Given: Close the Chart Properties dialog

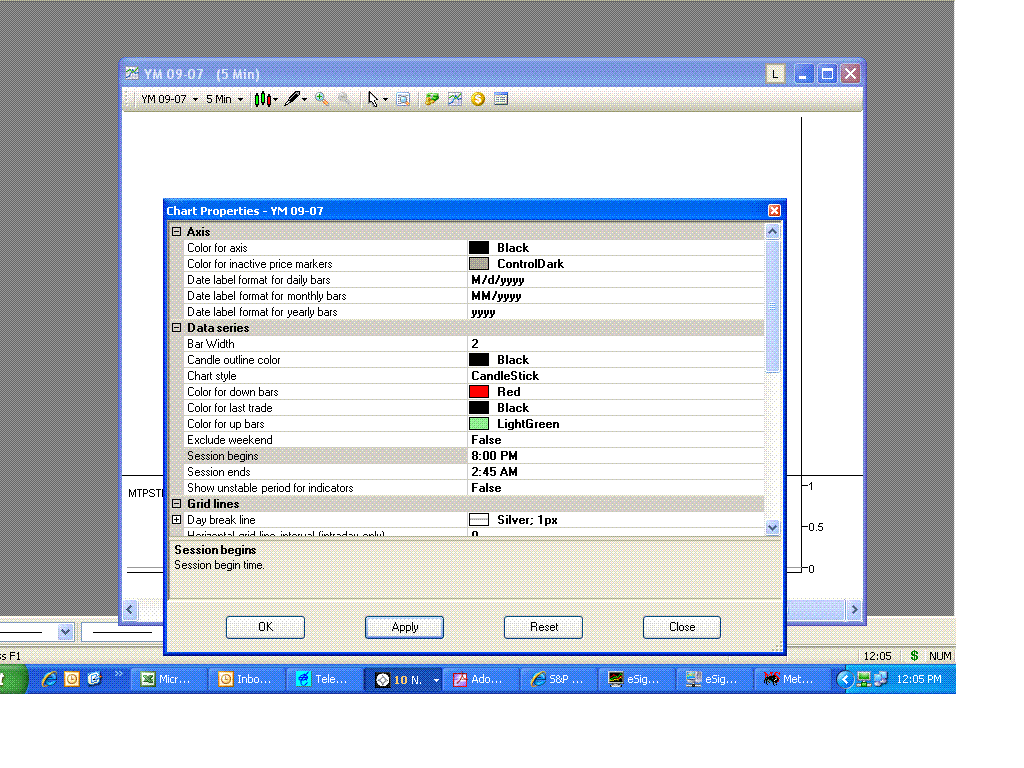Looking at the screenshot, I should pos(775,210).
